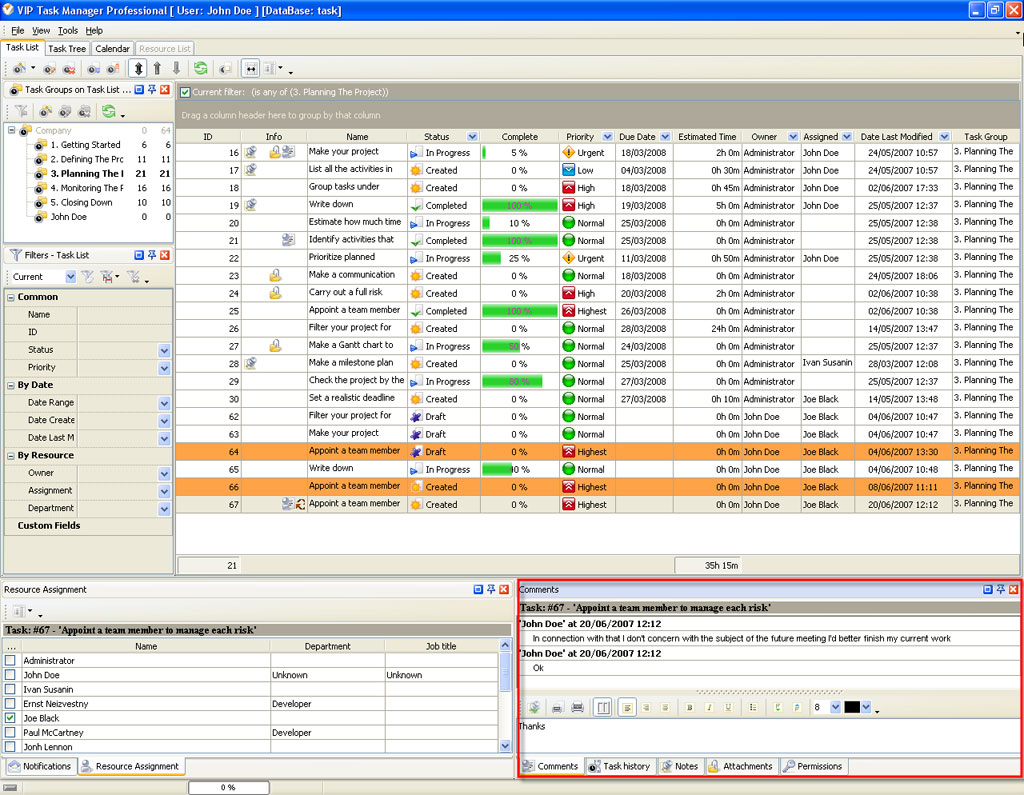The height and width of the screenshot is (795, 1024).
Task: Pin the Filters - Task List panel
Action: pos(152,256)
